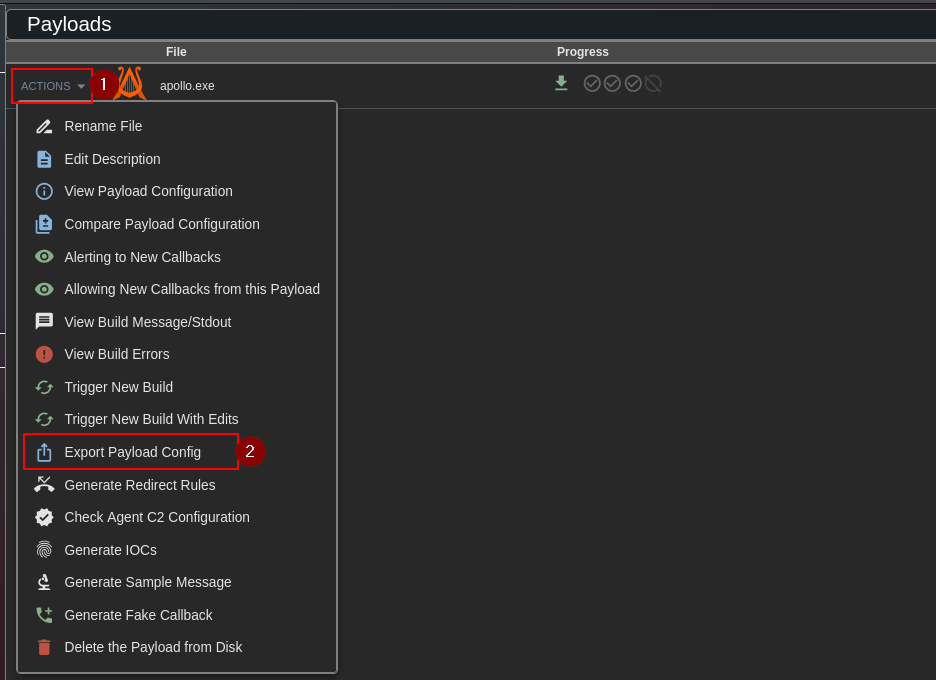Screen dimensions: 936x680
Task: Toggle Allowing New Callbacks from this Payload
Action: 44,289
